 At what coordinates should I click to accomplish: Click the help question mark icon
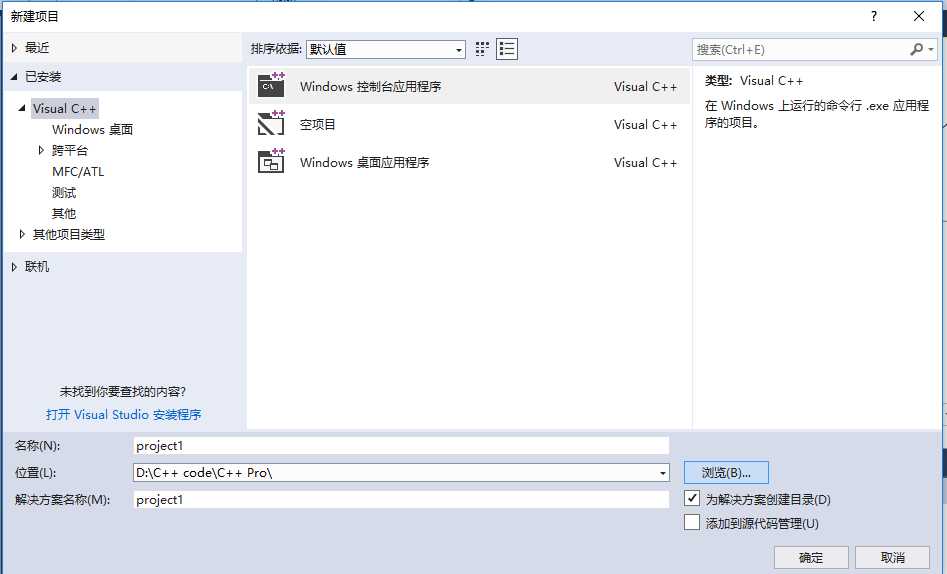coord(873,16)
